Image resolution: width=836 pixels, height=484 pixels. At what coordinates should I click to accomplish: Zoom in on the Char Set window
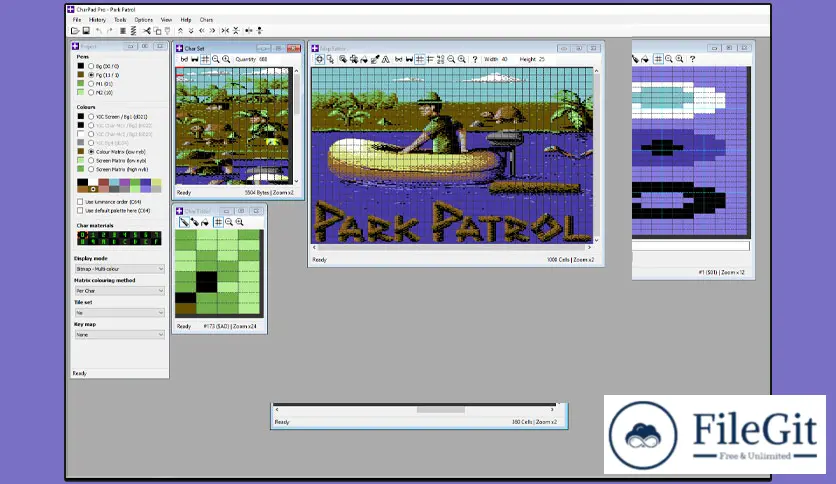tap(226, 59)
